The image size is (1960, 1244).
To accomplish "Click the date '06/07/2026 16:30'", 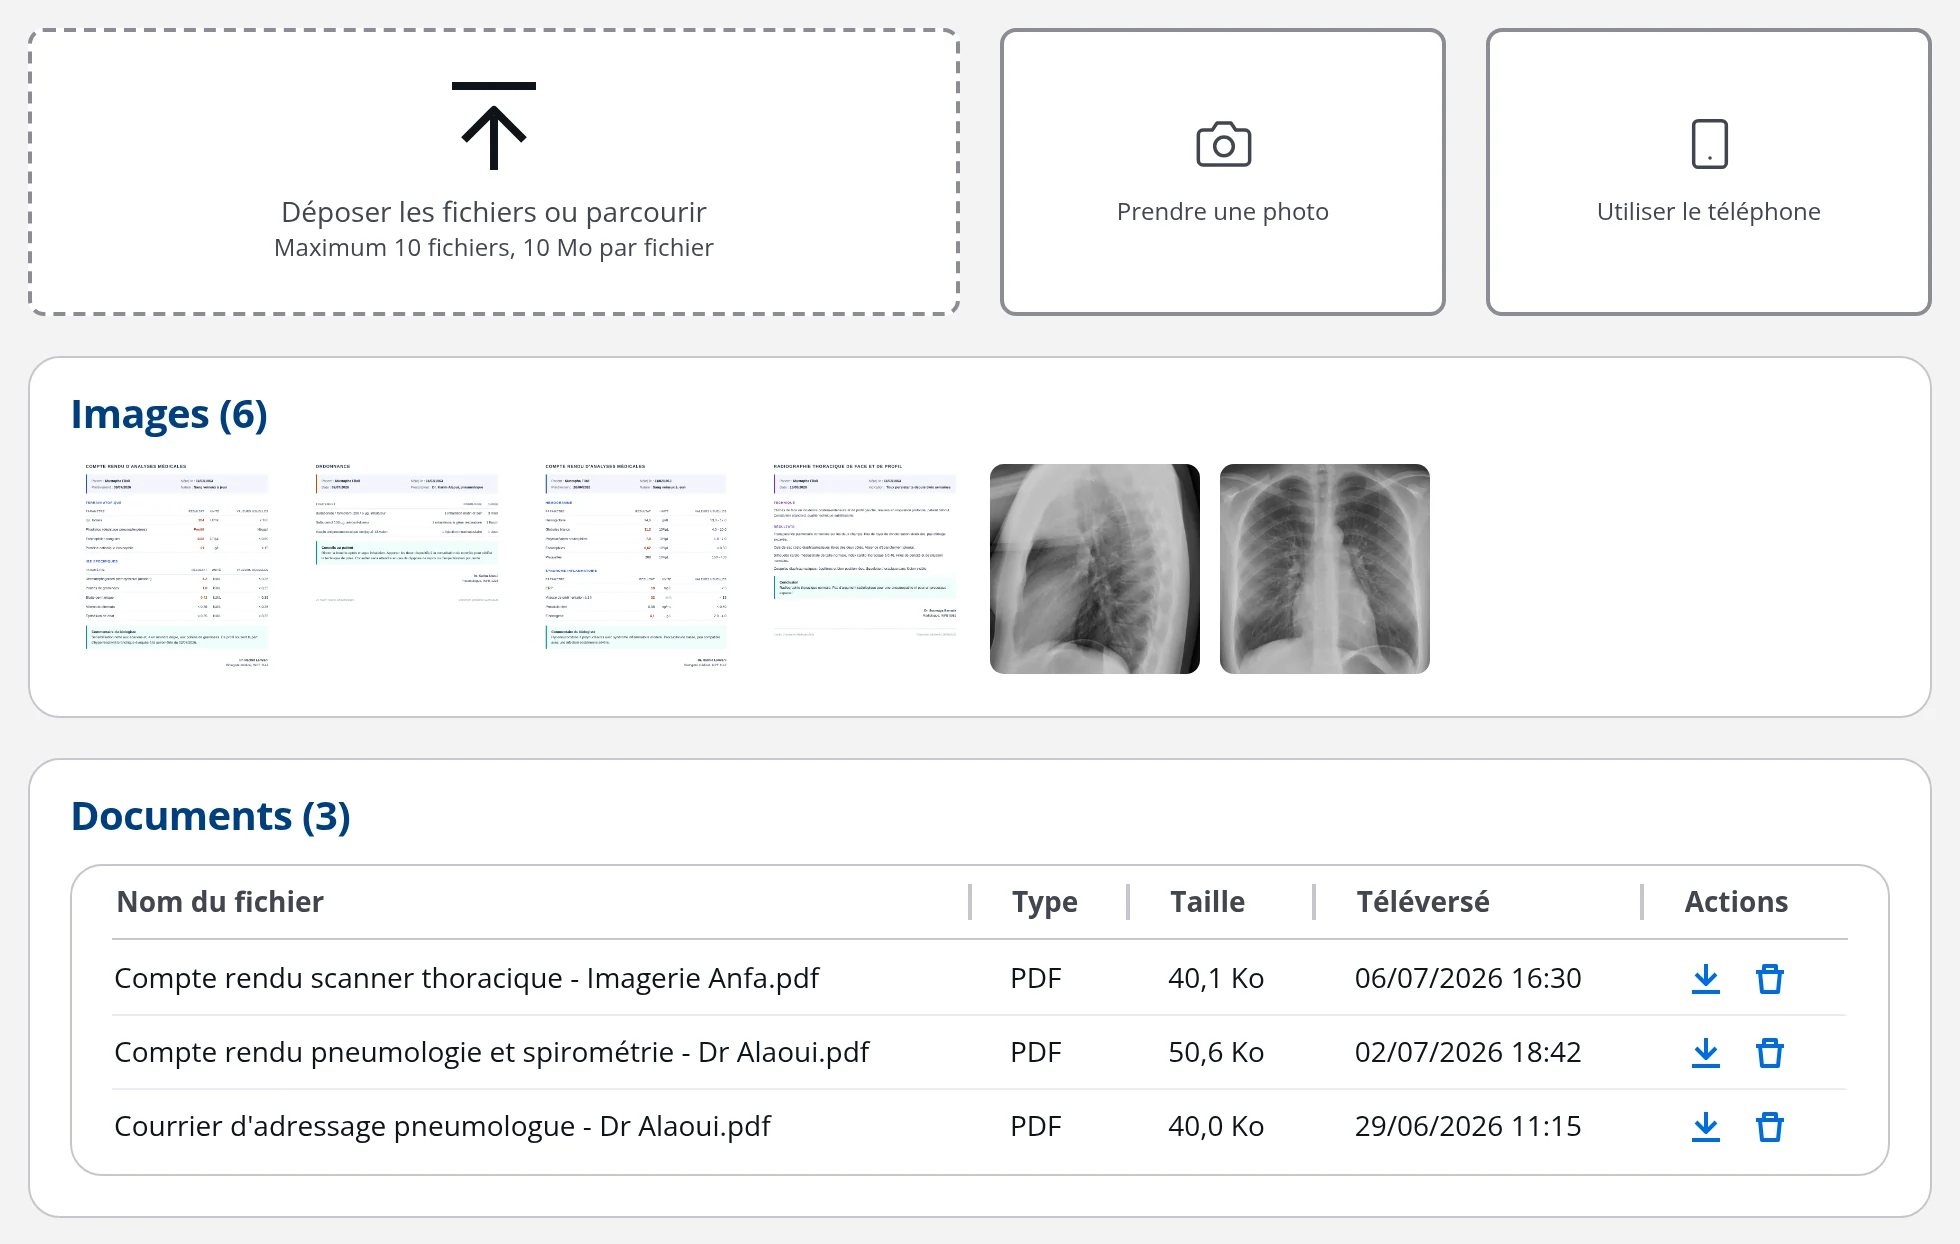I will click(1468, 978).
